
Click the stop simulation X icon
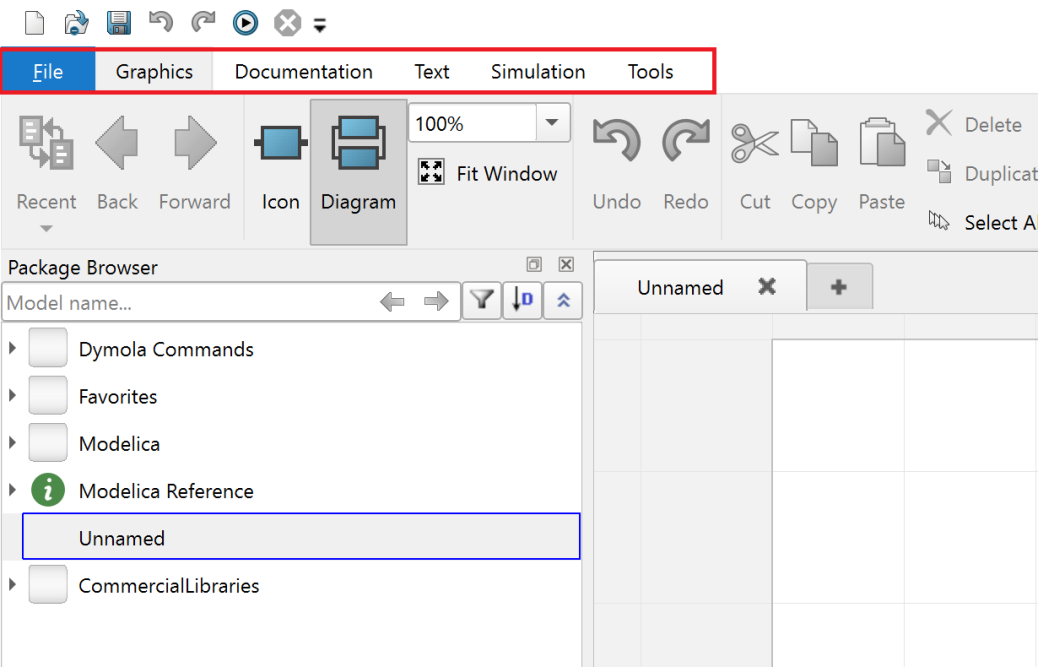point(287,23)
